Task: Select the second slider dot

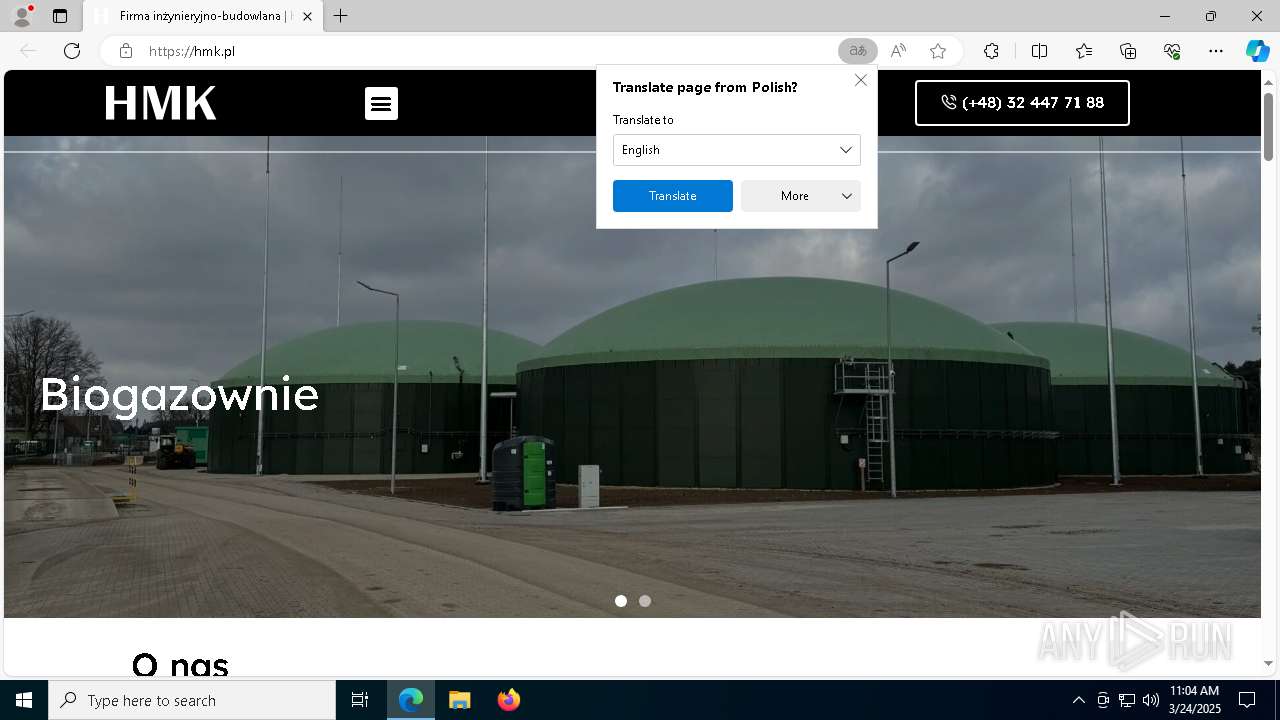Action: [x=645, y=601]
